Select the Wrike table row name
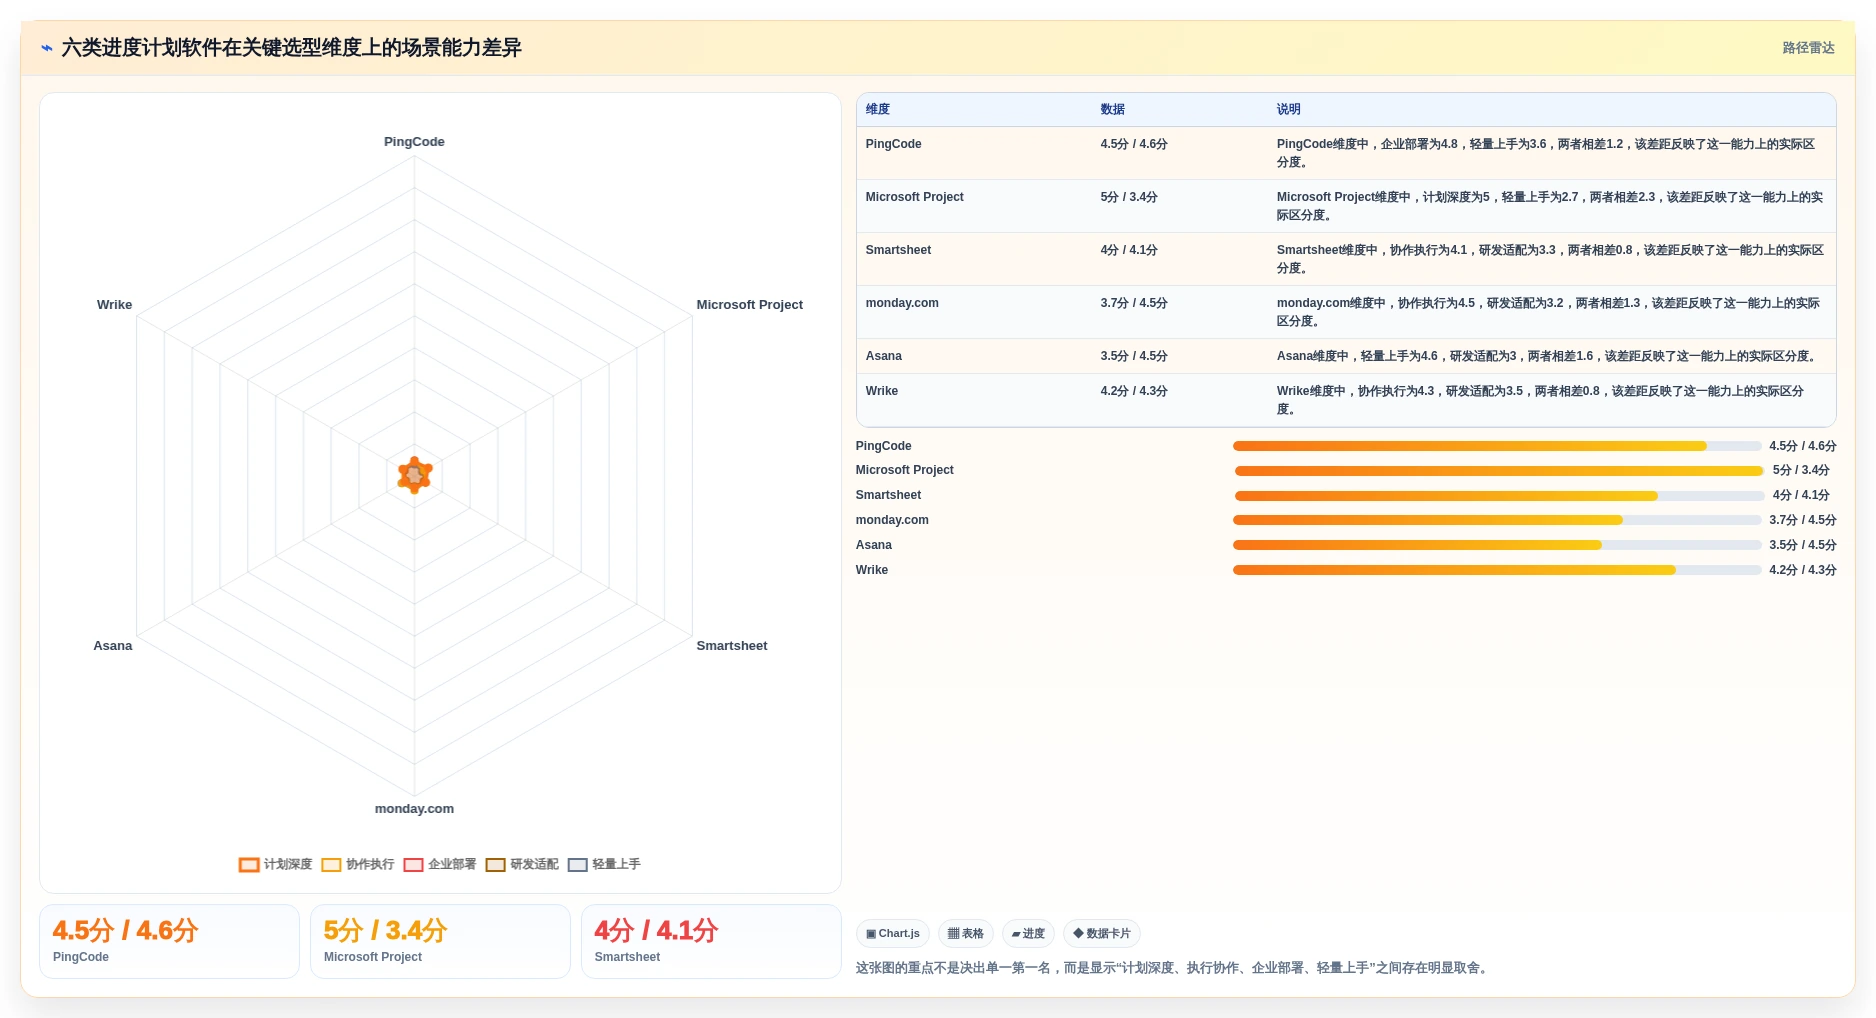Image resolution: width=1876 pixels, height=1018 pixels. point(882,391)
